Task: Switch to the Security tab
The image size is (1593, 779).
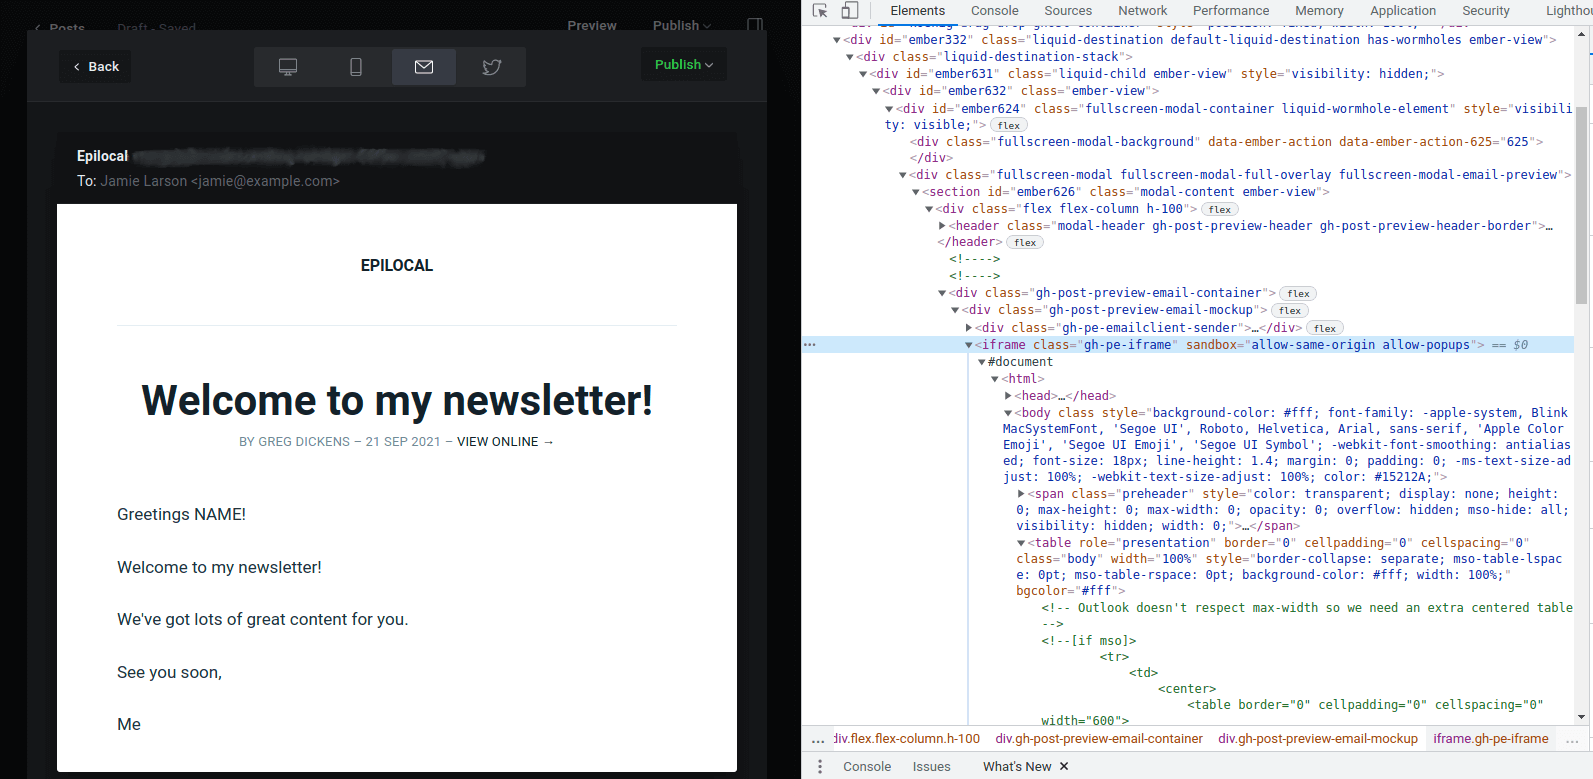Action: pyautogui.click(x=1486, y=11)
